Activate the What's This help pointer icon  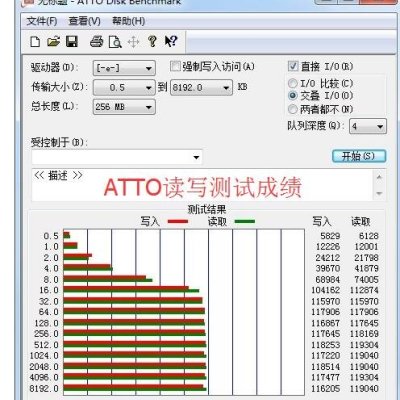[171, 41]
